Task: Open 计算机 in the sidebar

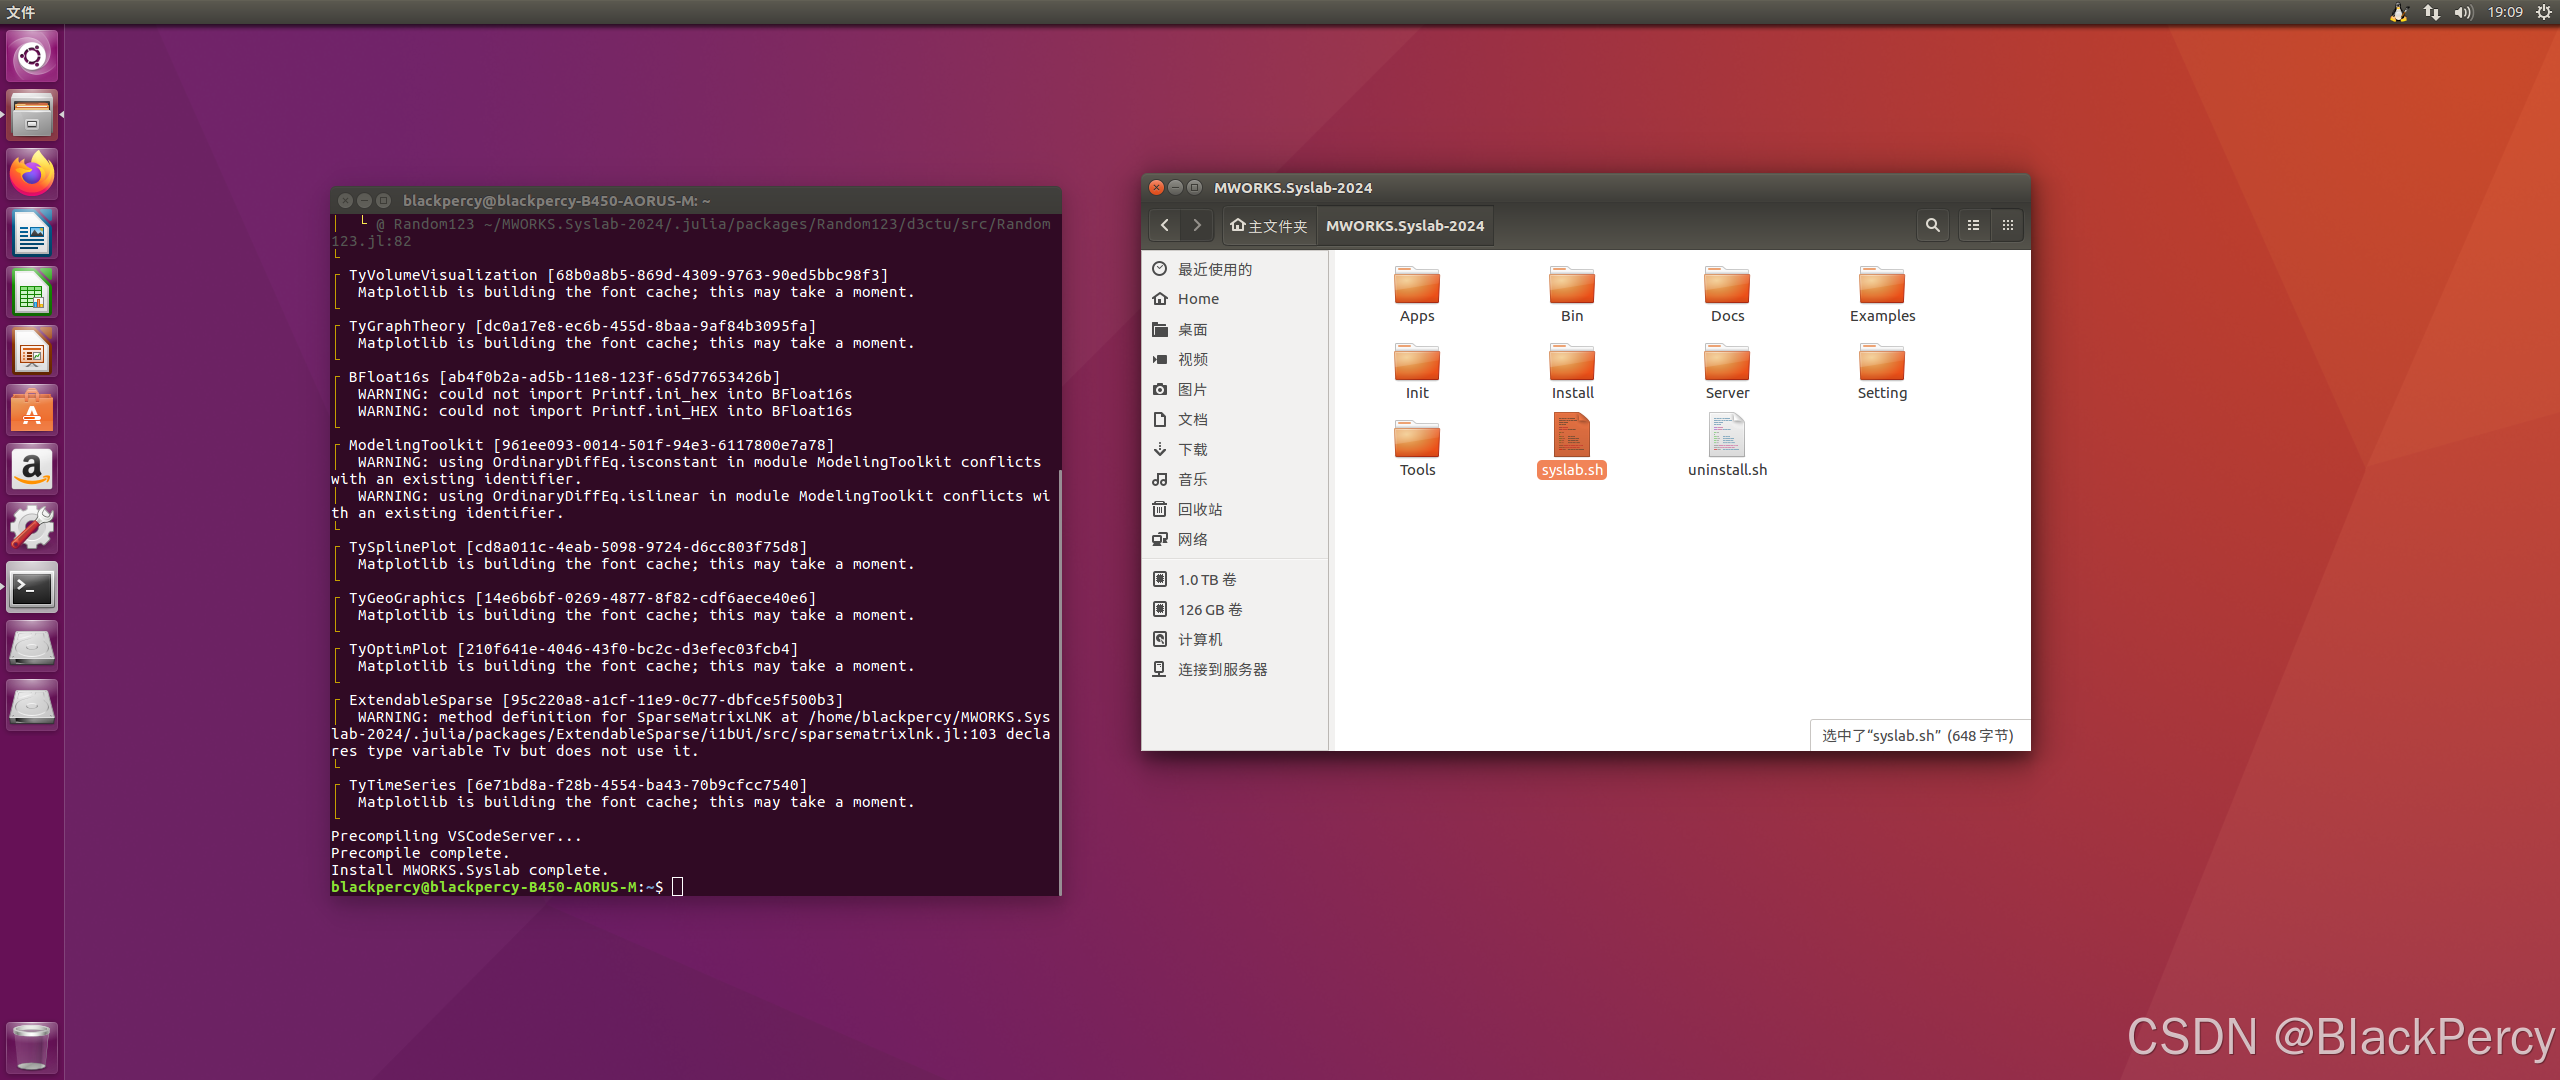Action: point(1235,639)
